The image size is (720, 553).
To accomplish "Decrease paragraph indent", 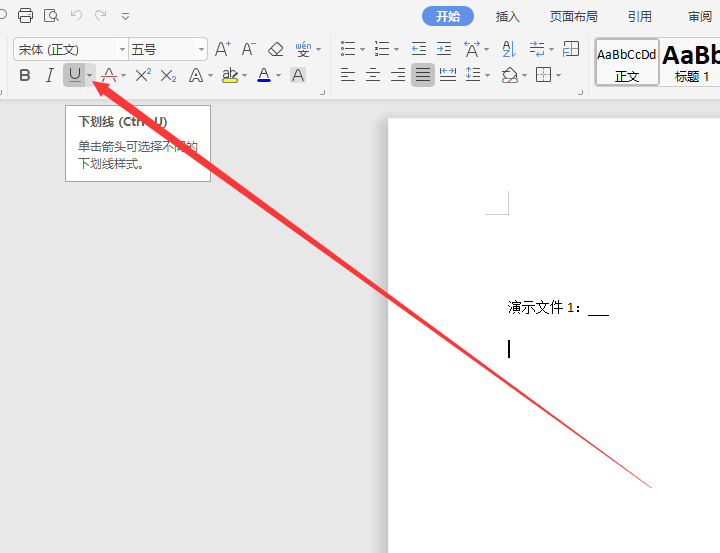I will pos(419,48).
